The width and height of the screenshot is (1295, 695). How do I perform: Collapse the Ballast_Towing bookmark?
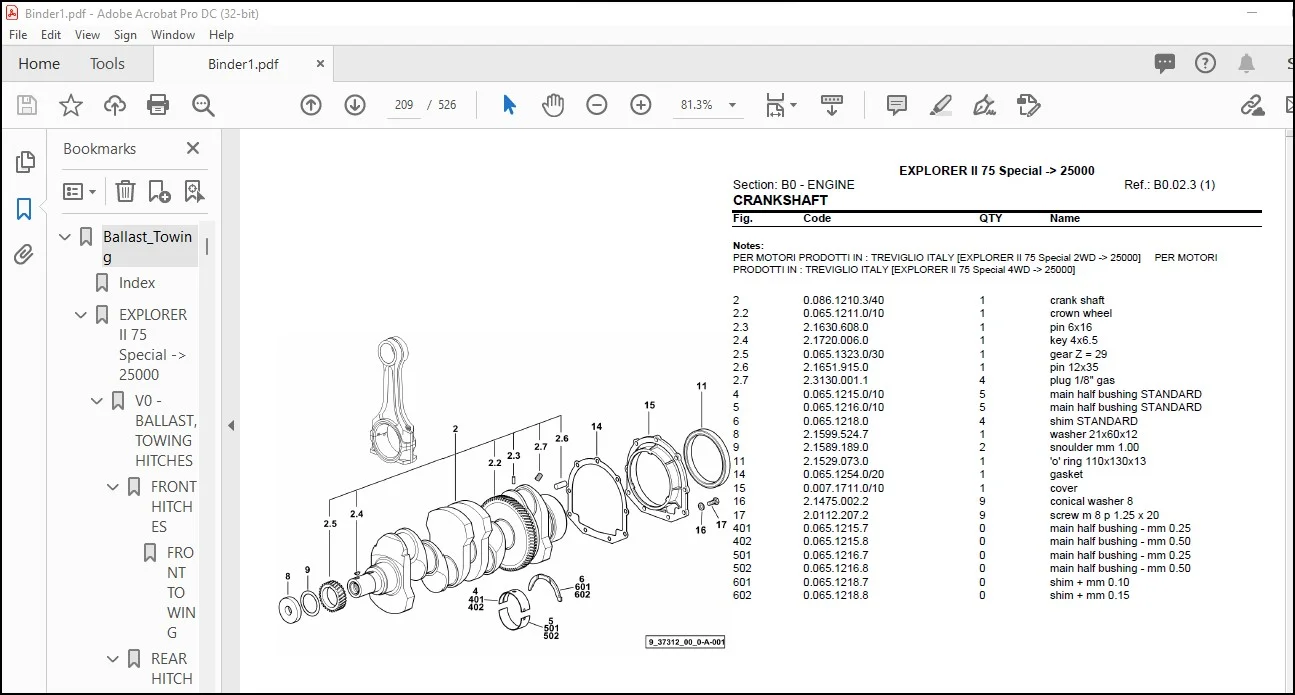coord(65,237)
